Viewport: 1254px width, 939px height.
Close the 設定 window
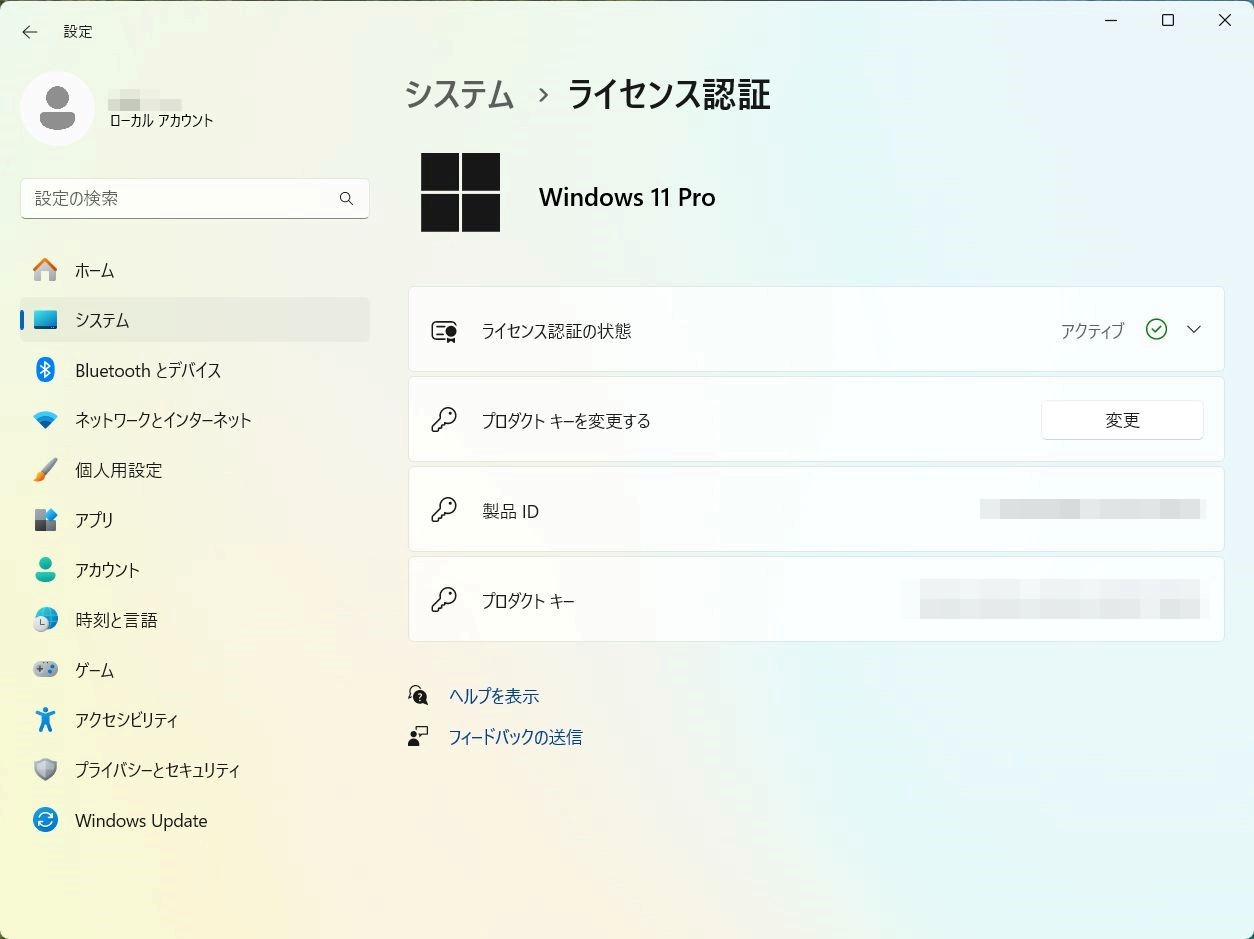1224,20
